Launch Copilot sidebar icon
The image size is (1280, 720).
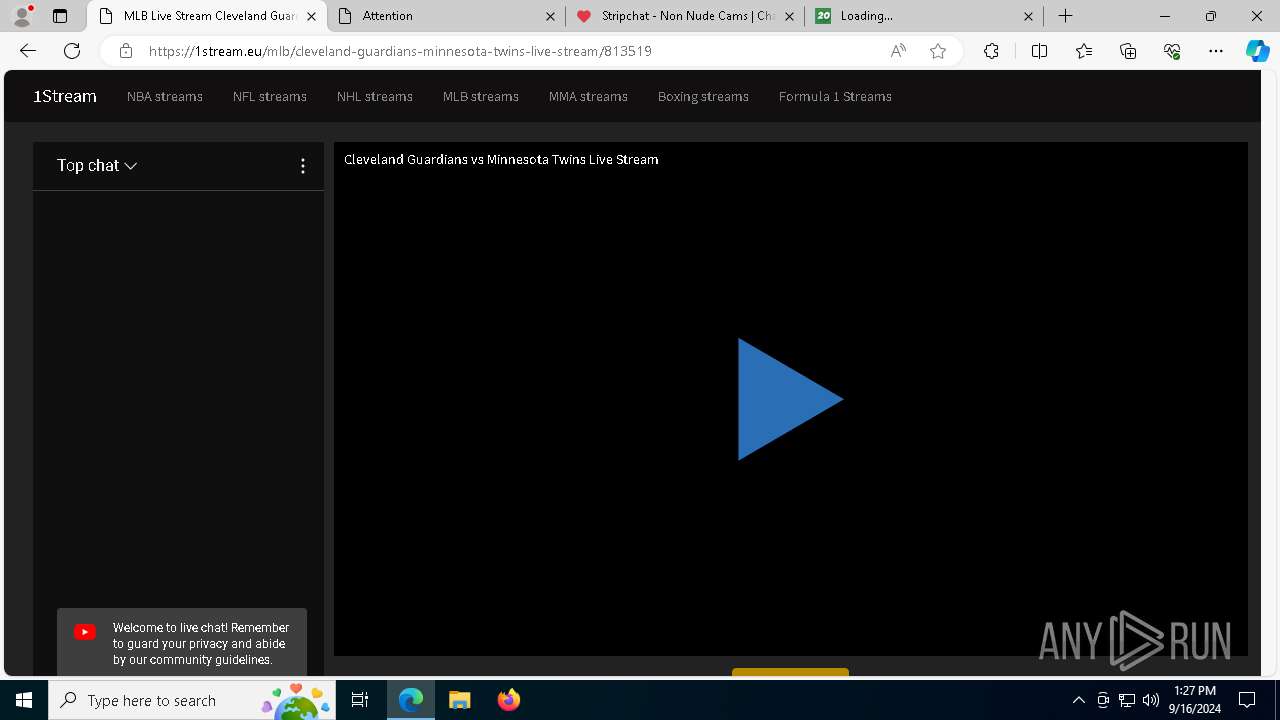point(1257,51)
